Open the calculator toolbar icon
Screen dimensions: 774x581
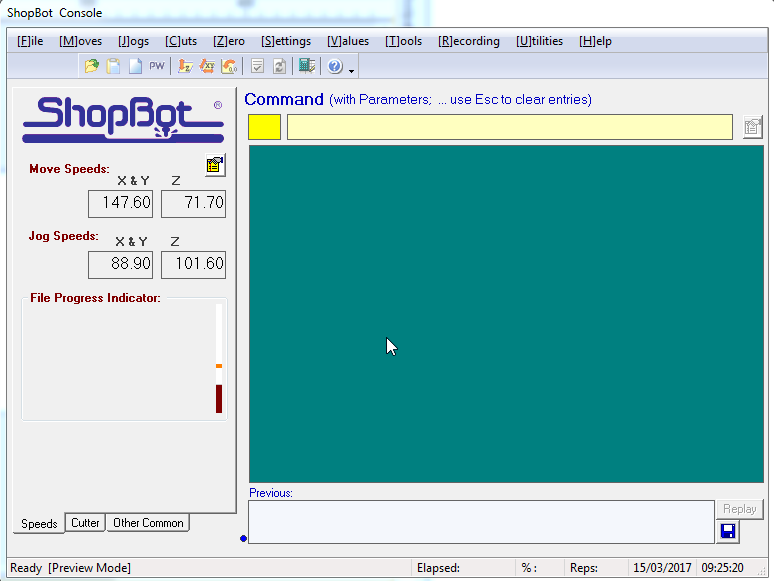(307, 66)
